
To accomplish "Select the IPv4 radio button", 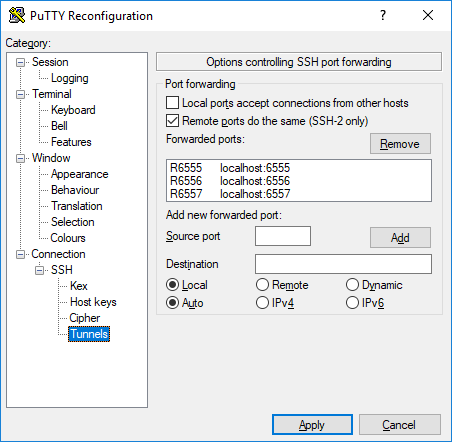I will point(262,303).
